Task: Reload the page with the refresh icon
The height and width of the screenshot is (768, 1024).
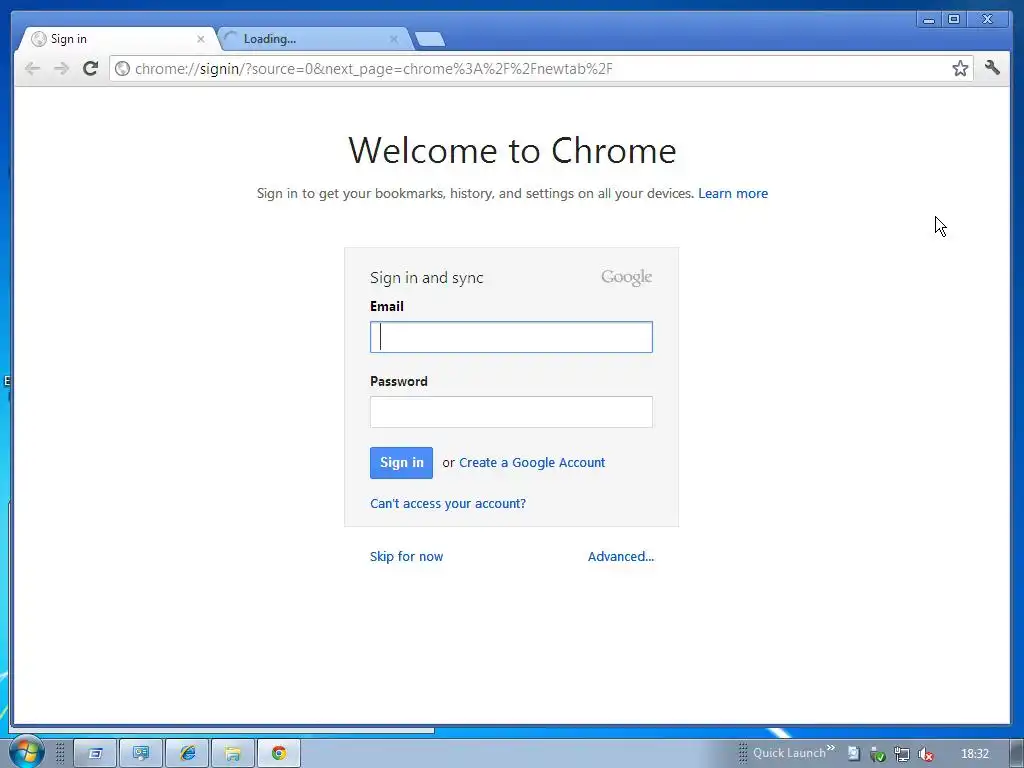Action: pos(91,68)
